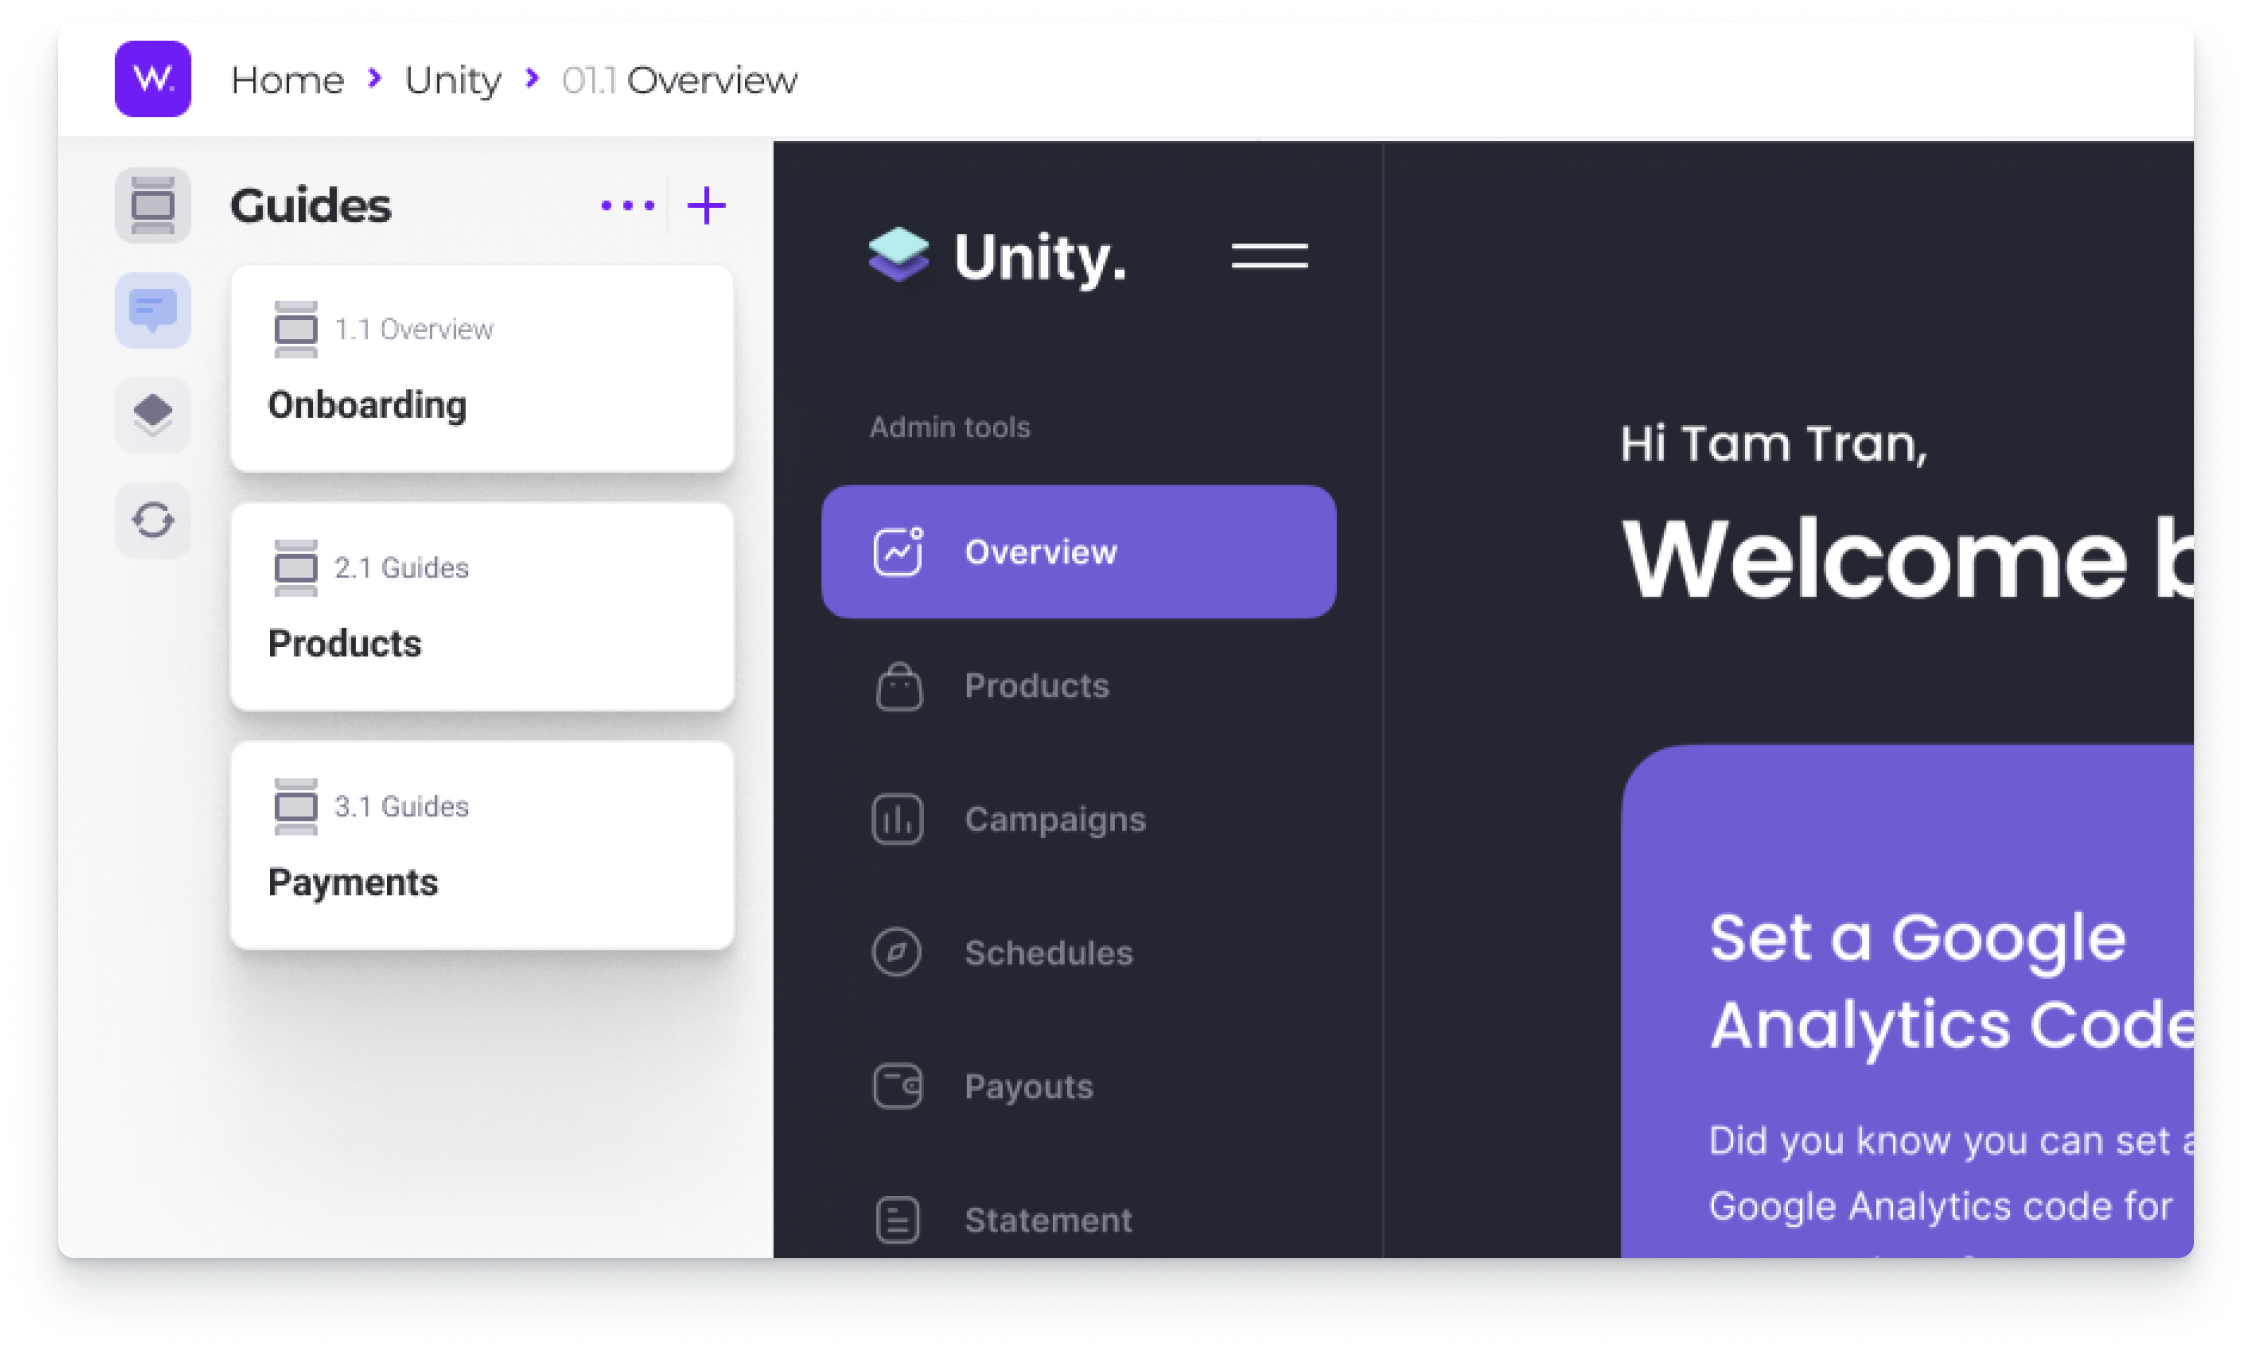This screenshot has height=1352, width=2252.
Task: Select the layers stack sidebar icon
Action: 152,414
